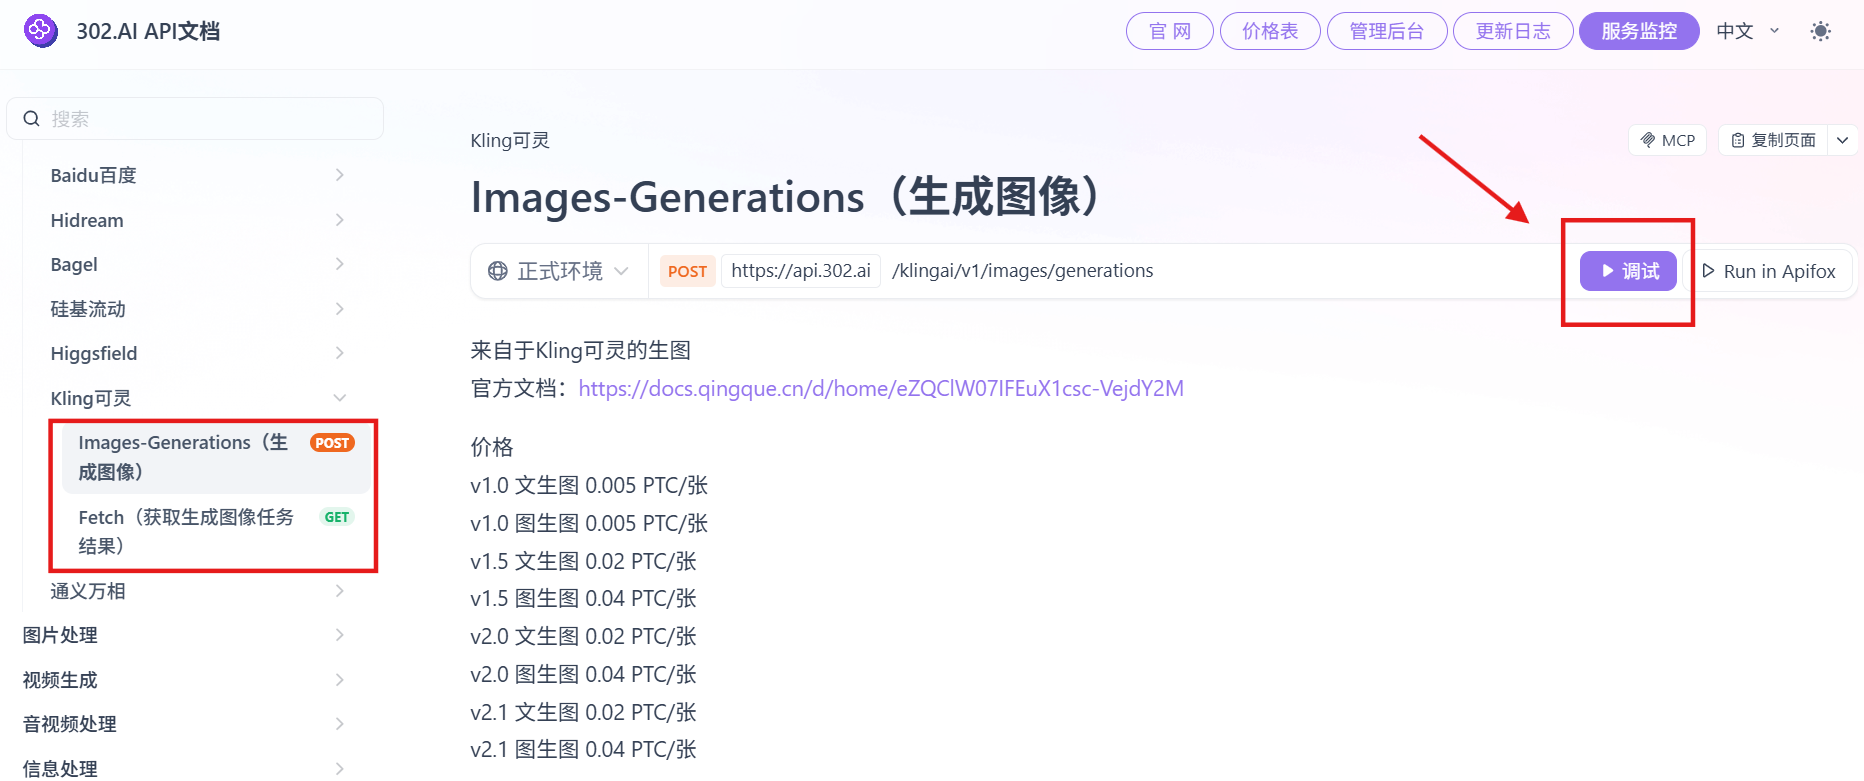
Task: Click 信息处理 category label
Action: [x=60, y=768]
